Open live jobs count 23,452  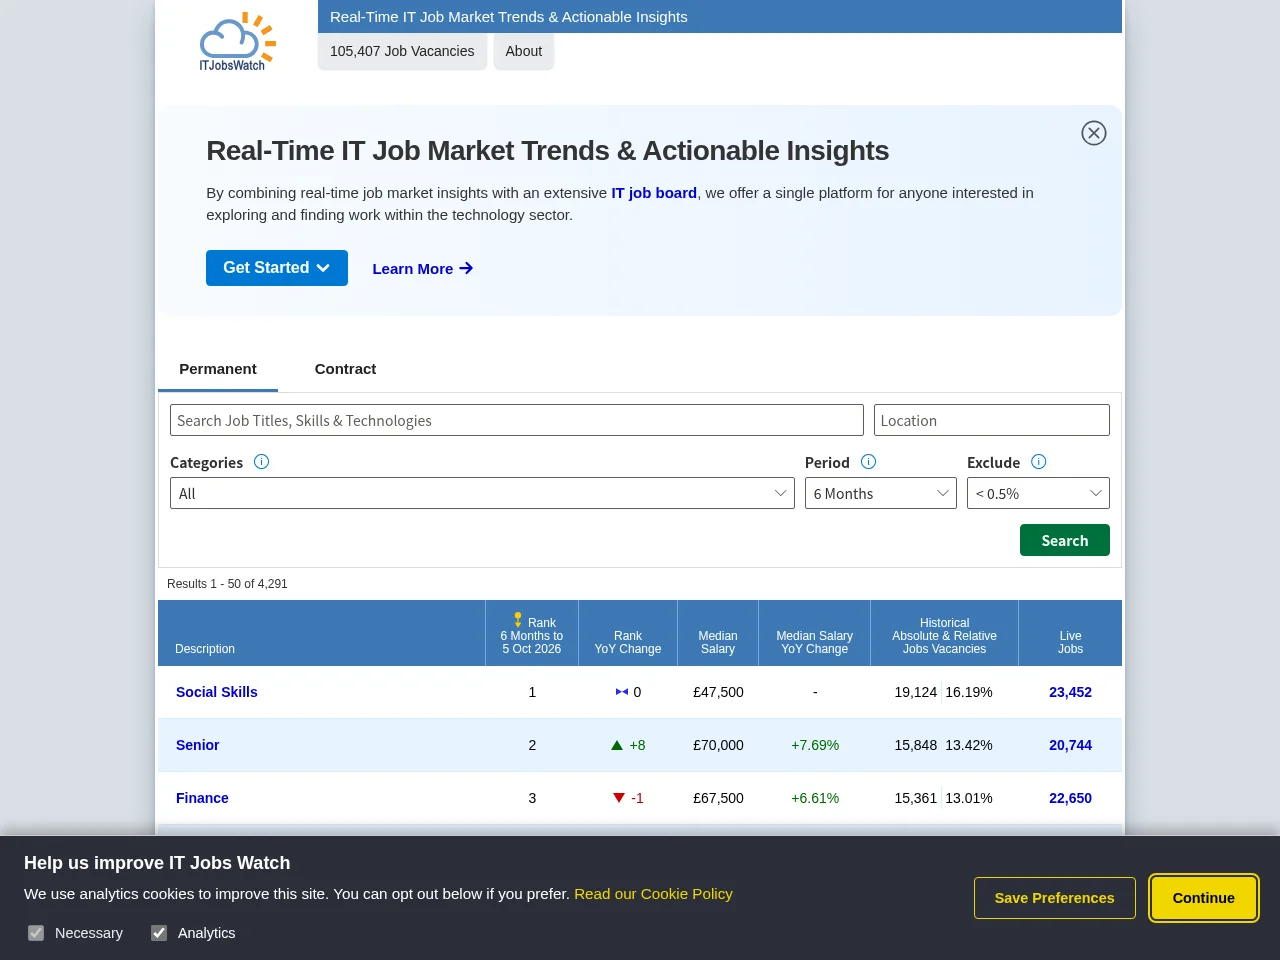click(x=1070, y=692)
